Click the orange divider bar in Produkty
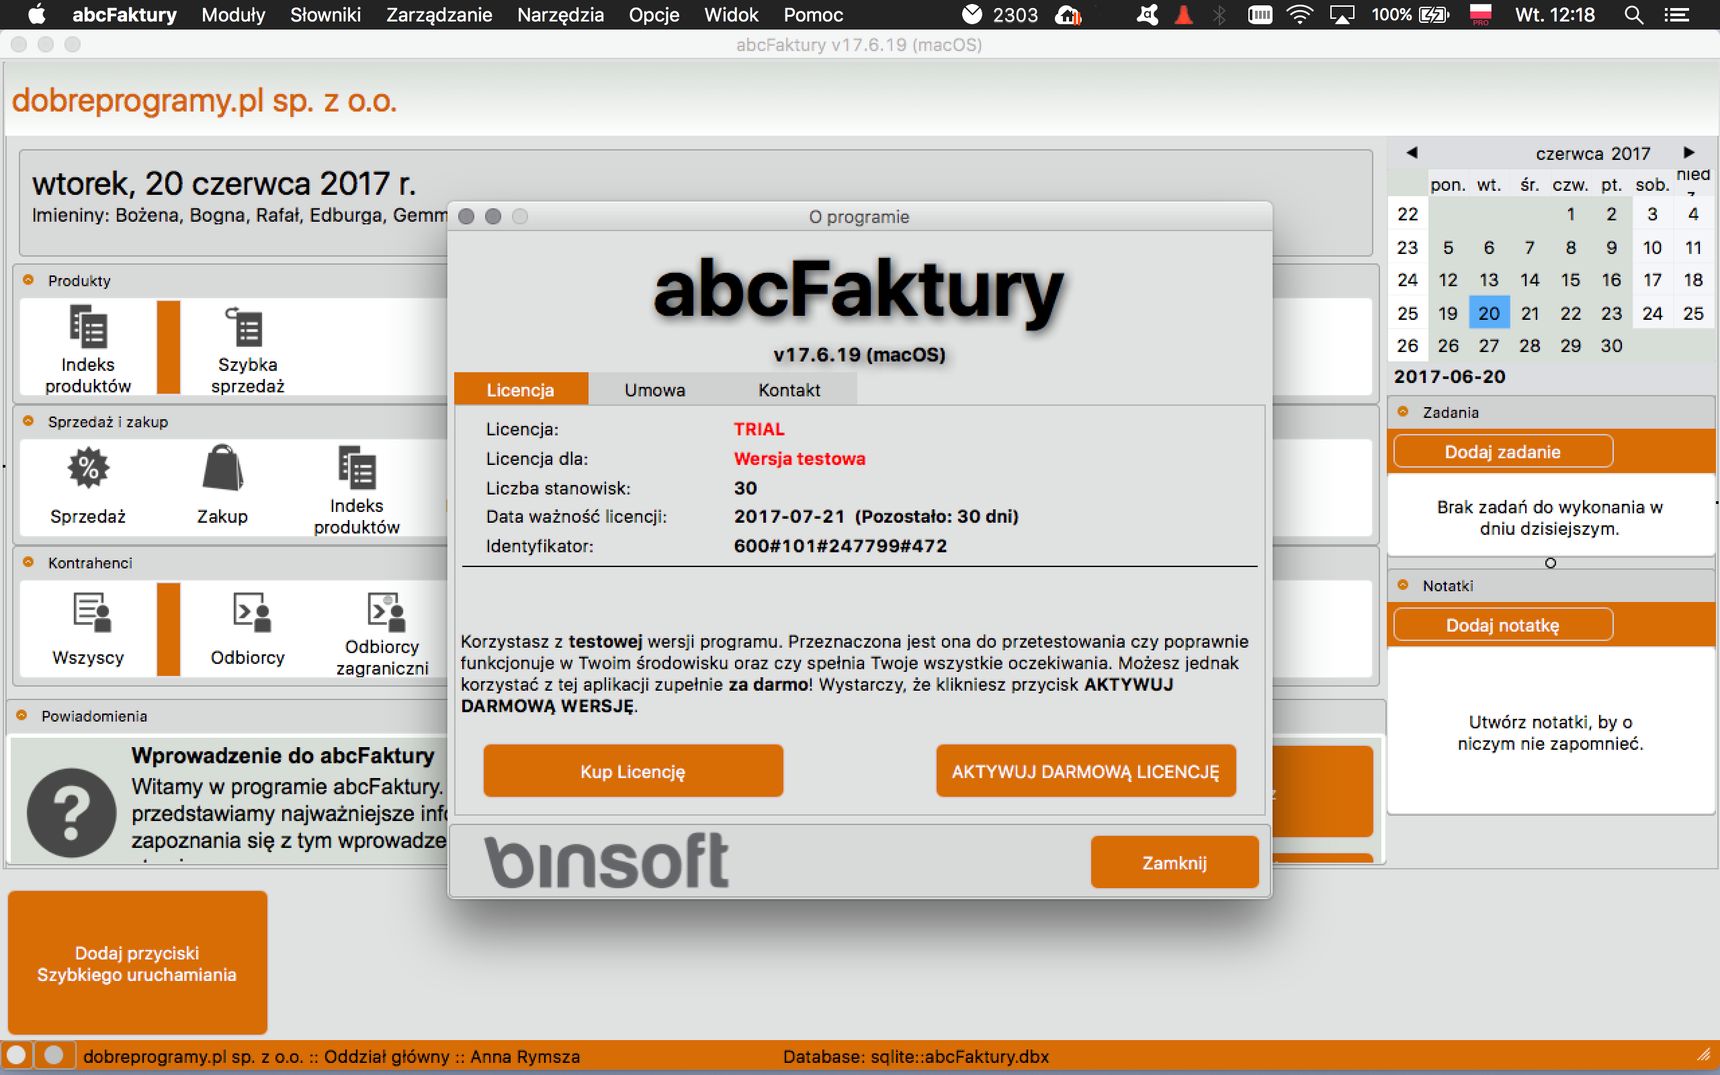Image resolution: width=1720 pixels, height=1075 pixels. click(x=168, y=347)
